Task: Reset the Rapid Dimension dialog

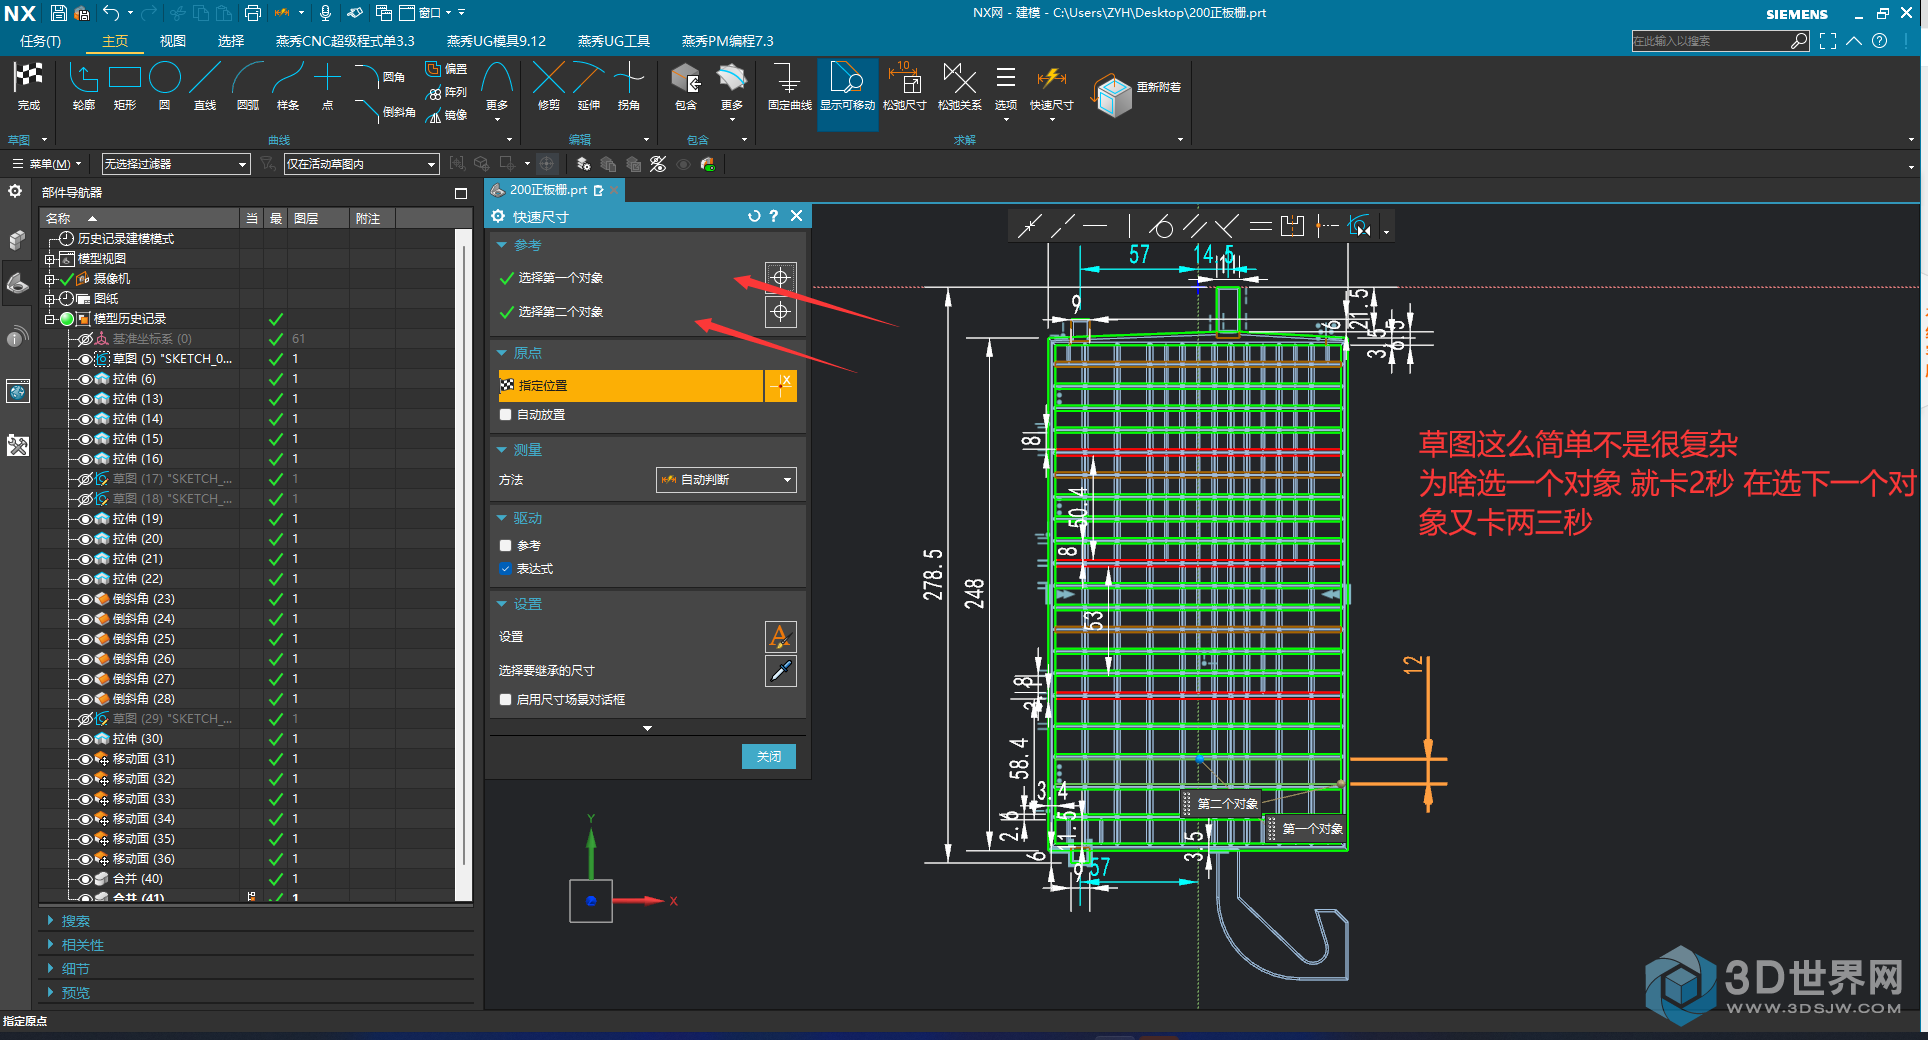Action: point(754,216)
